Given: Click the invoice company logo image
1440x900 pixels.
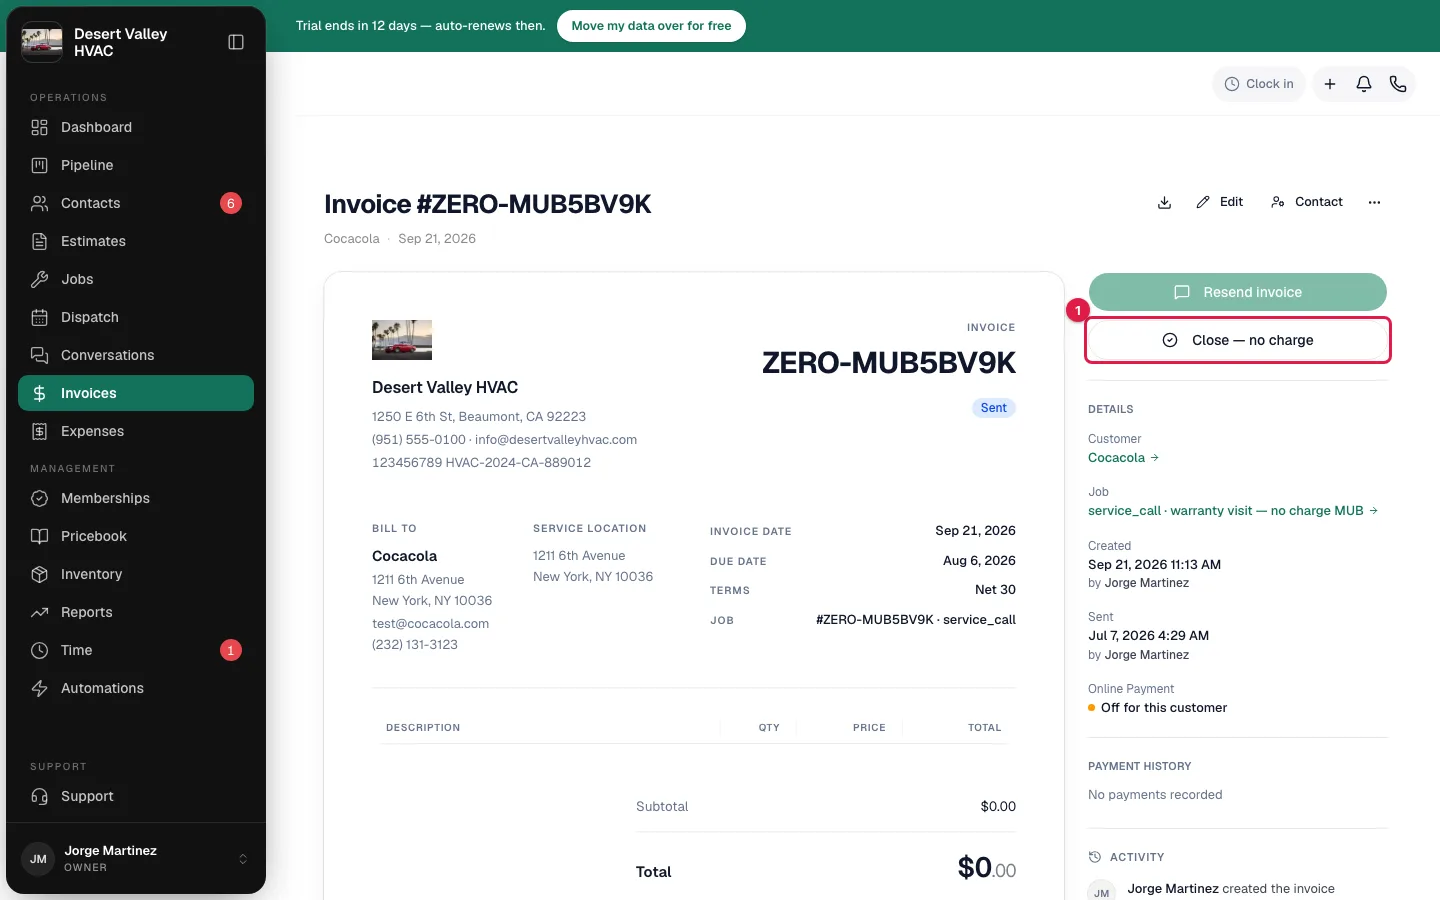Looking at the screenshot, I should [402, 340].
